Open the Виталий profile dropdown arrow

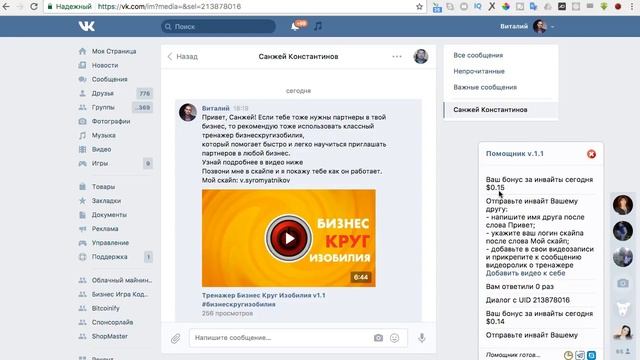(x=552, y=27)
